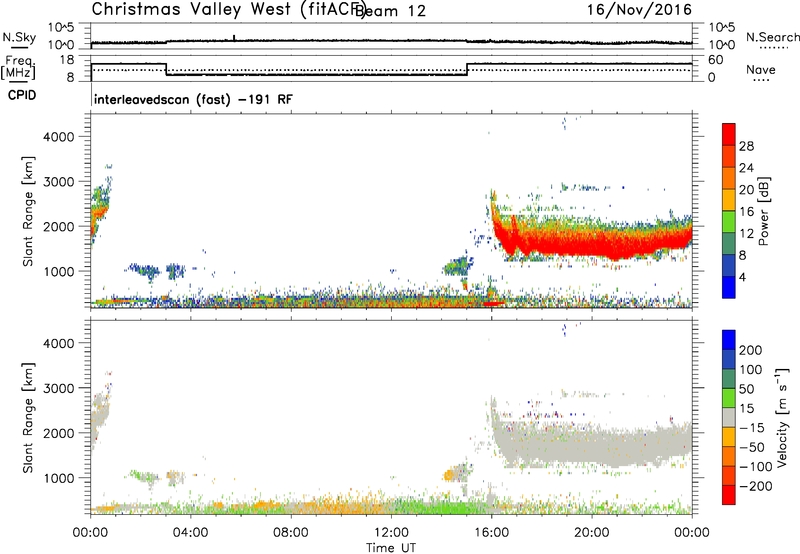Click the 'Slant Range [km]' label of power panel
The width and height of the screenshot is (800, 554).
coord(28,211)
